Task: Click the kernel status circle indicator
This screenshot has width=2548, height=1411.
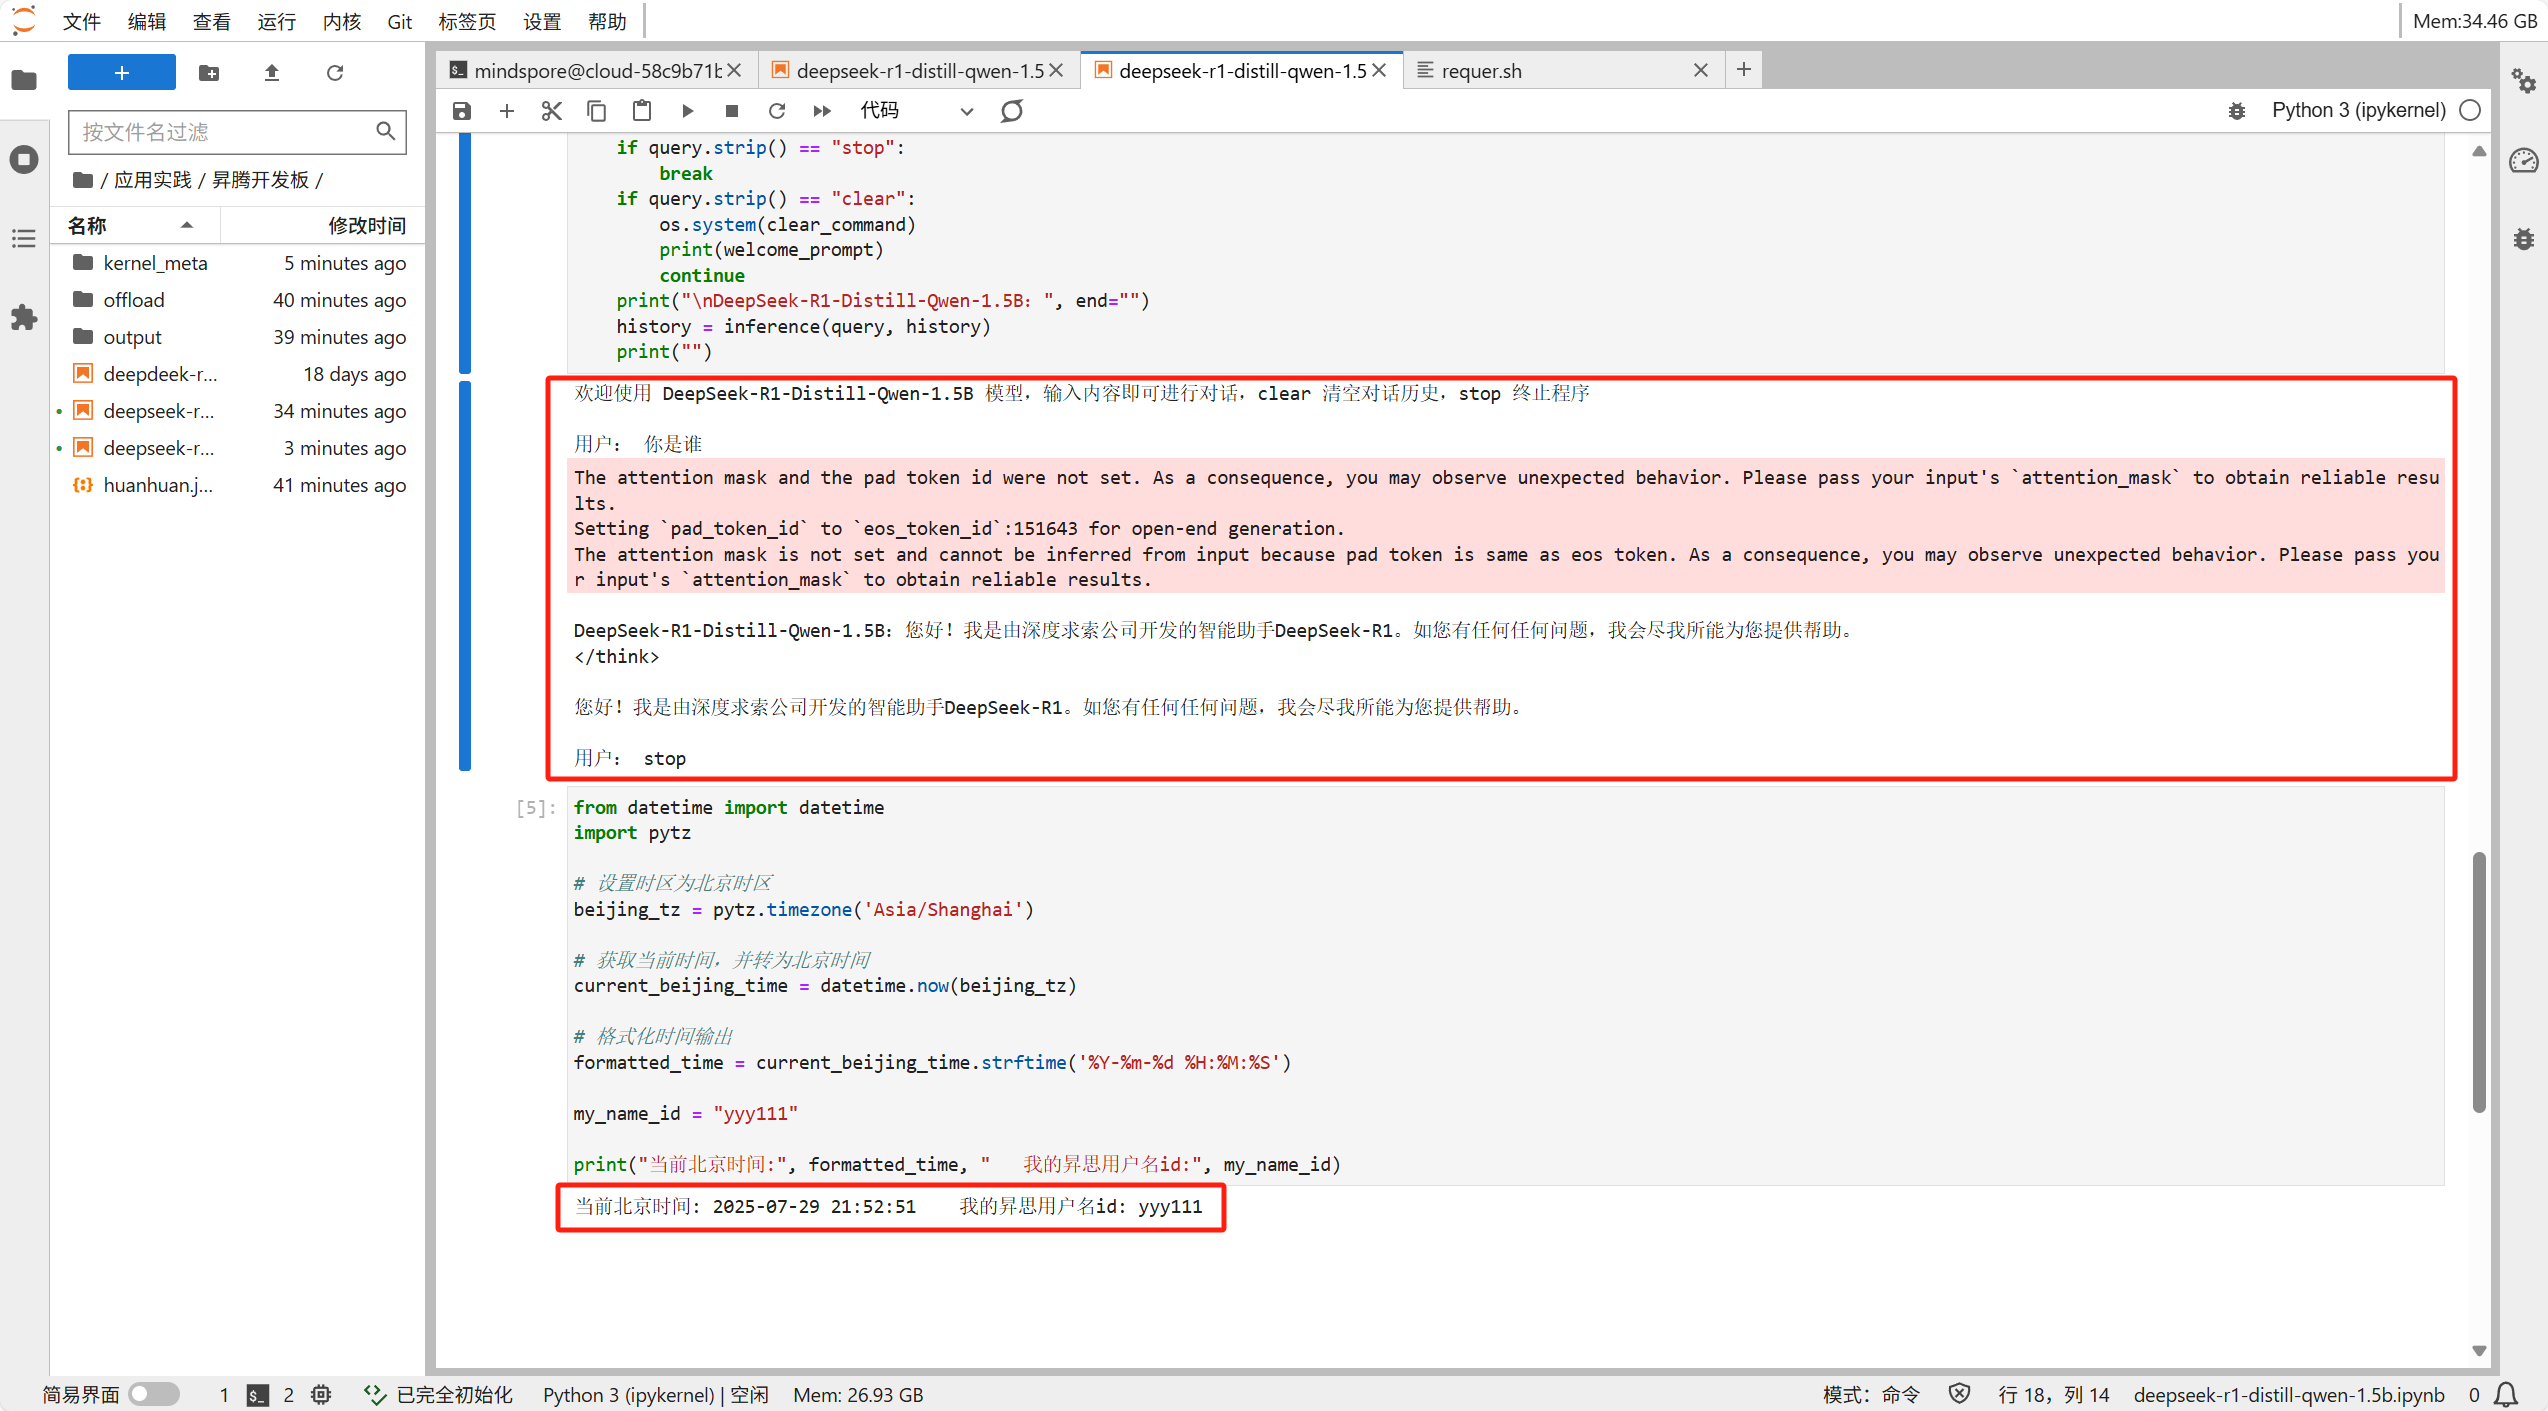Action: click(x=2470, y=111)
